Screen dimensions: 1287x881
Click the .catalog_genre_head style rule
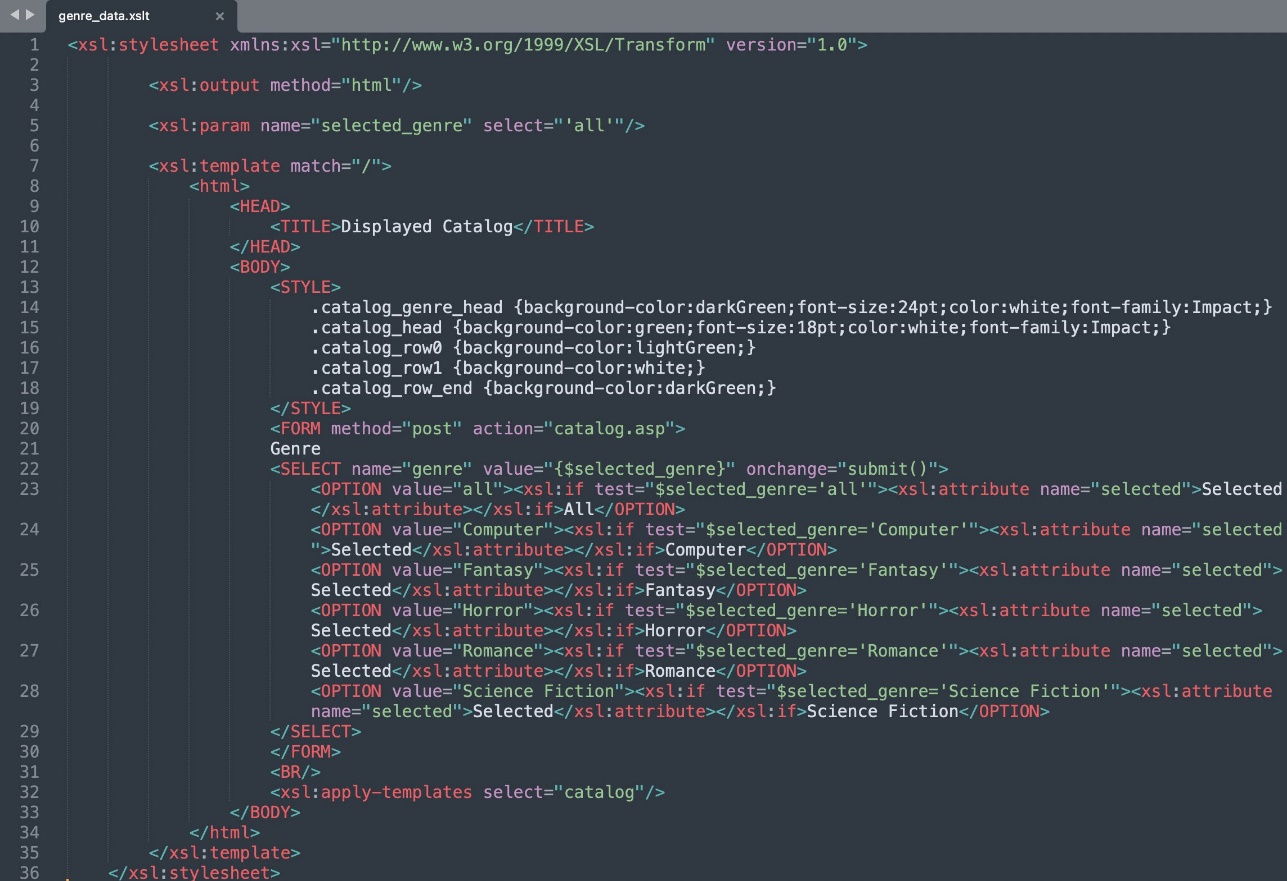point(791,307)
